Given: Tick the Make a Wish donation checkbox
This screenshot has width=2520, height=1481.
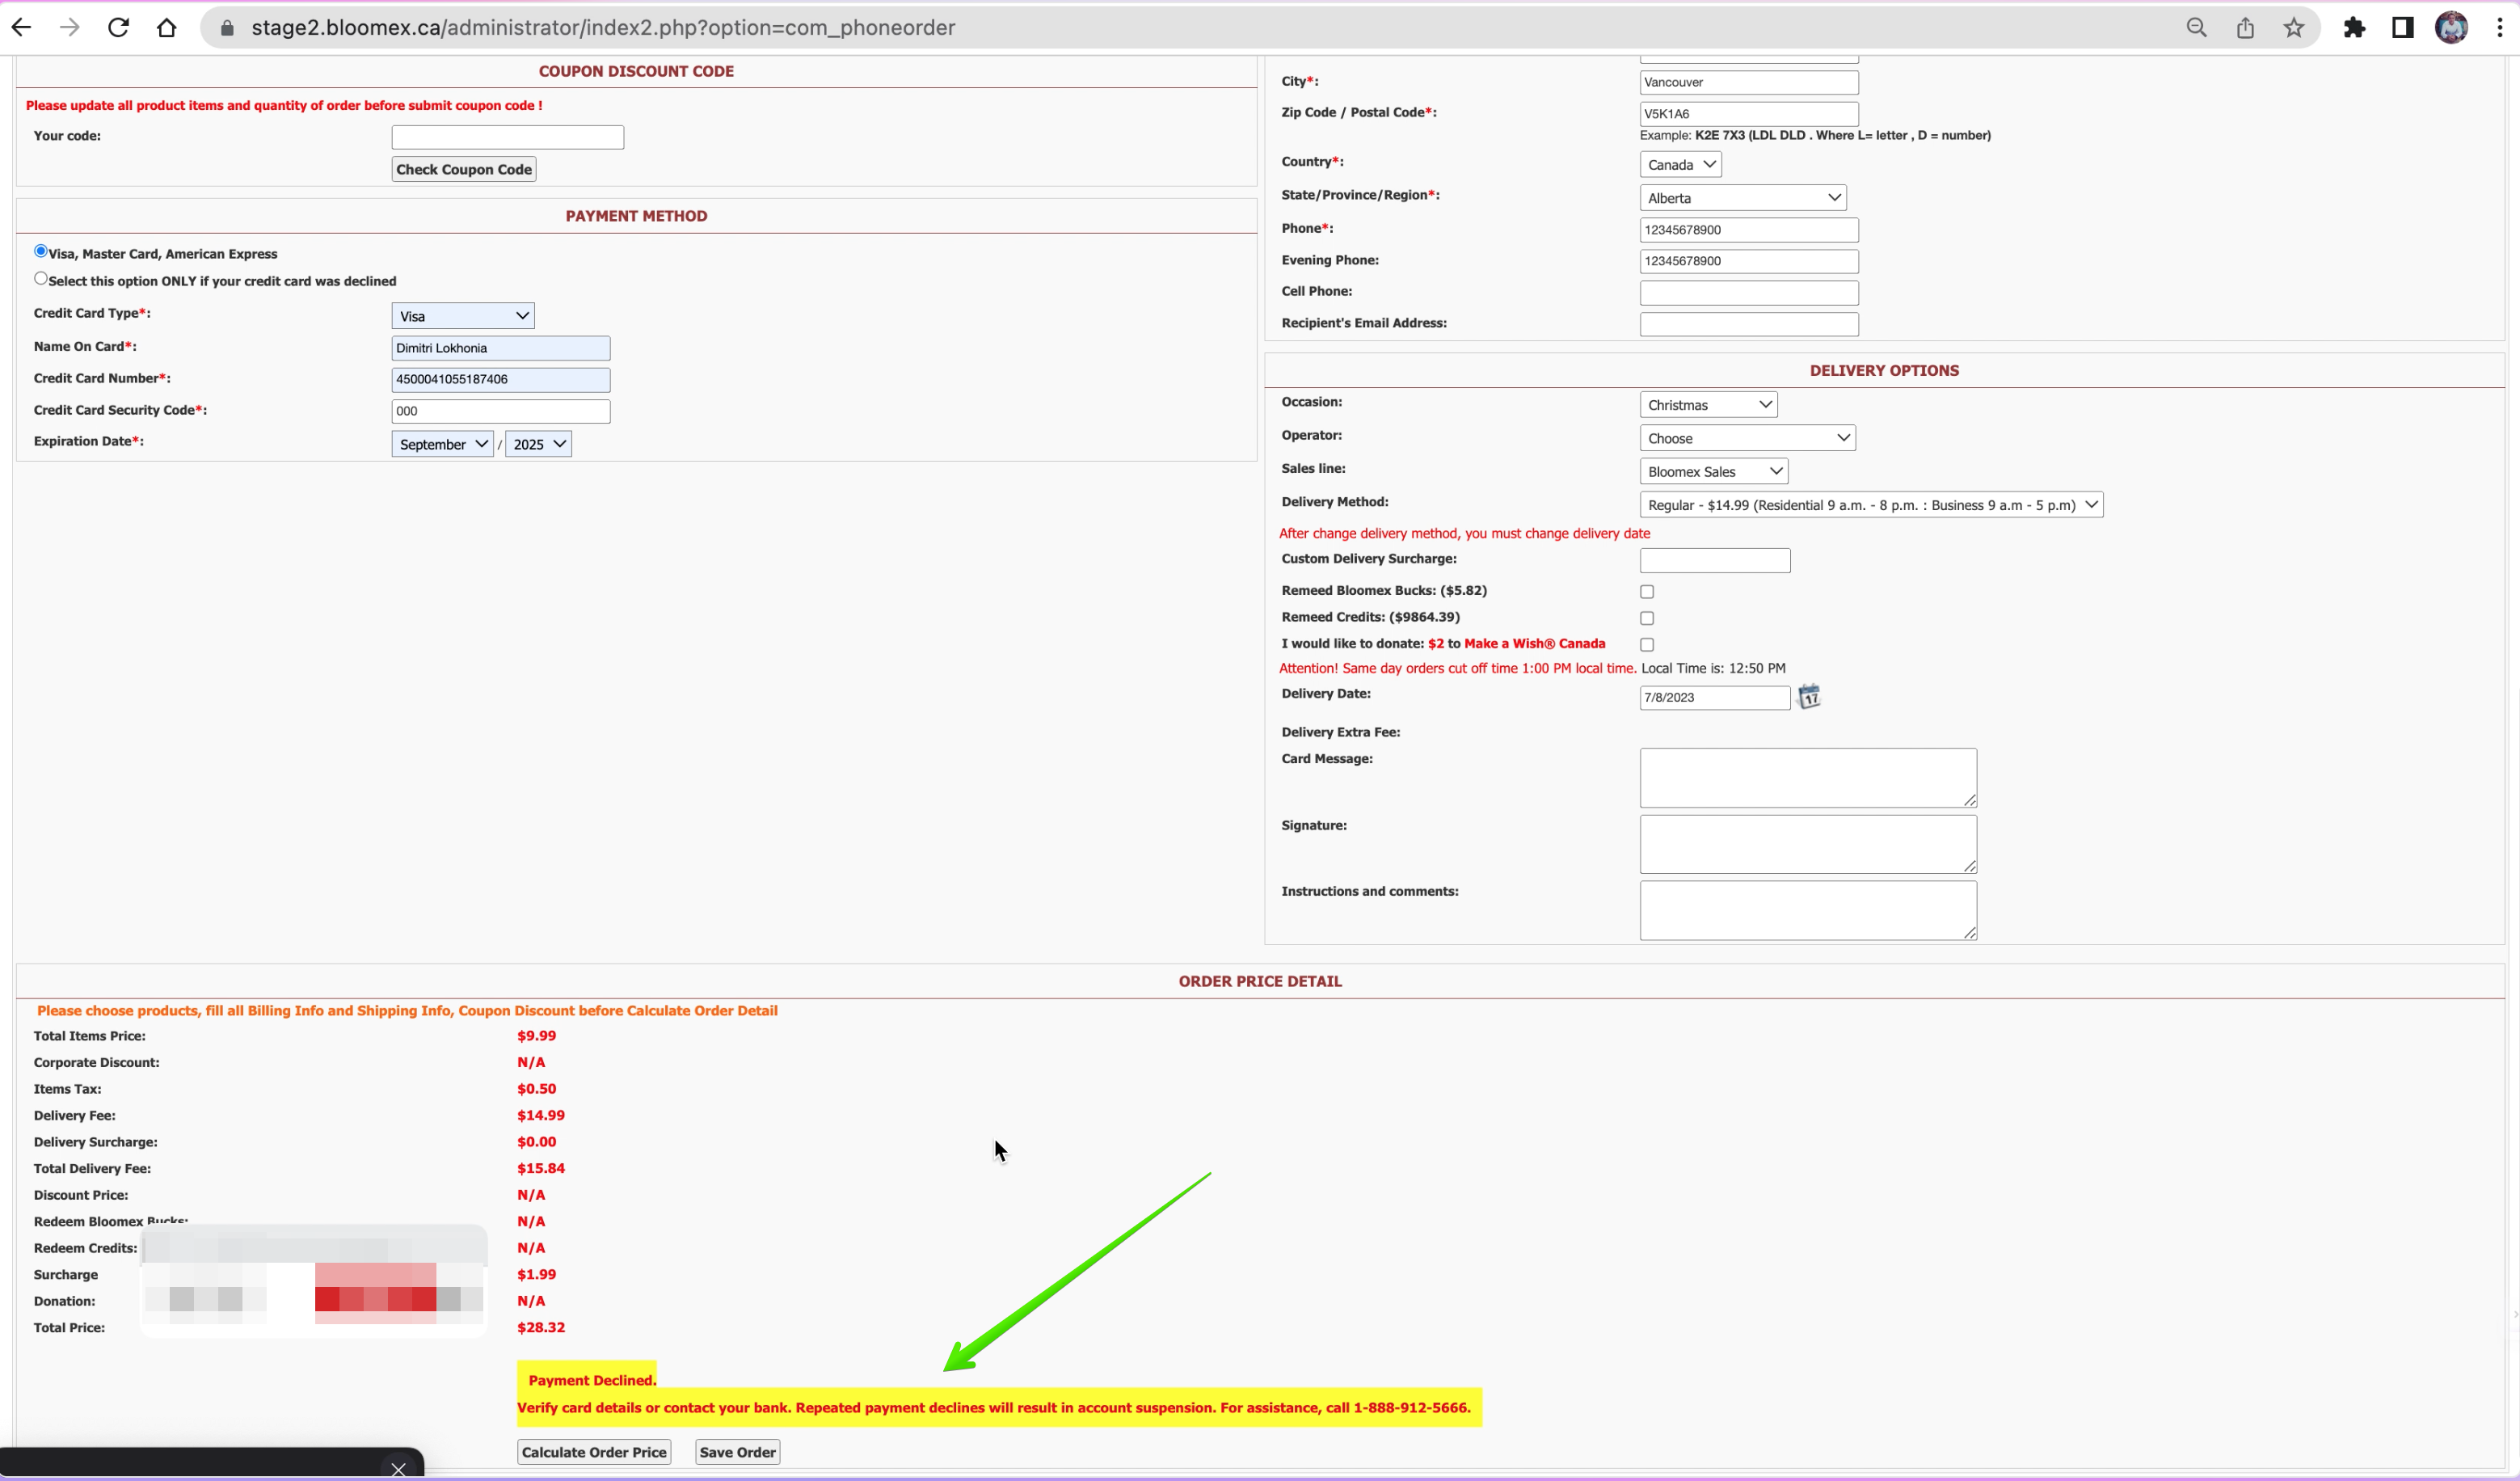Looking at the screenshot, I should [1647, 645].
